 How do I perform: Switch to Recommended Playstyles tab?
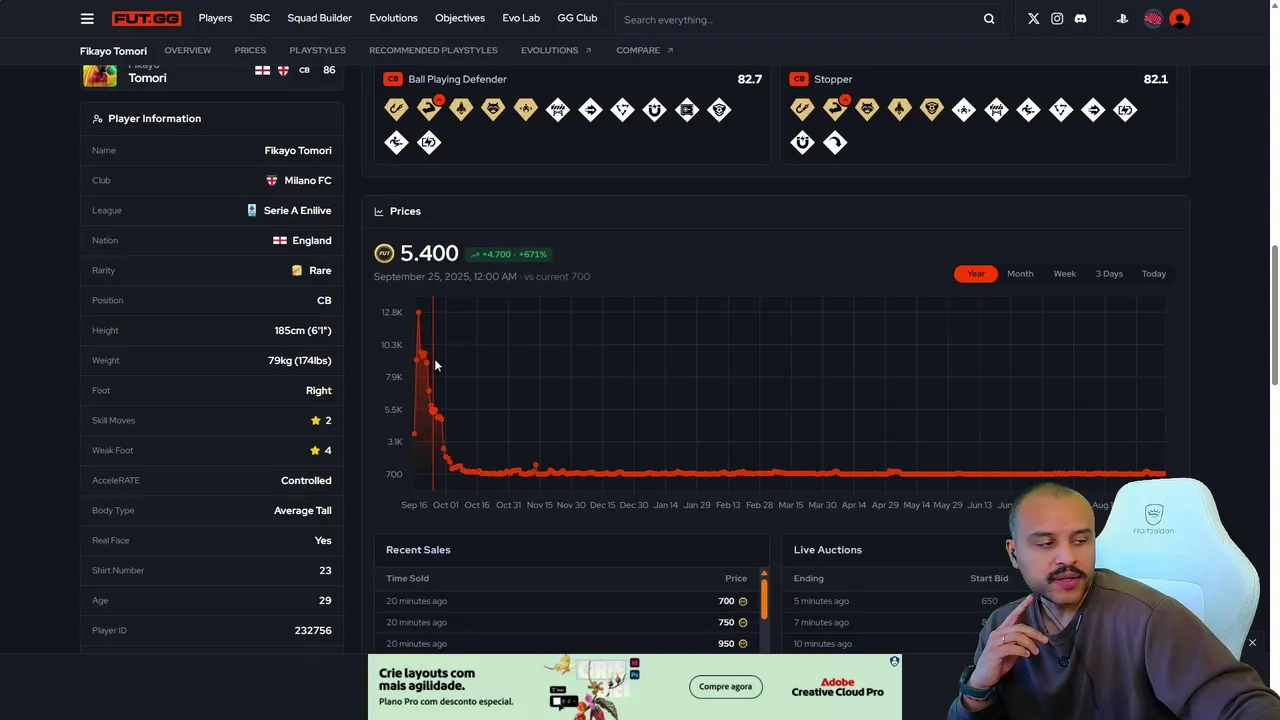[433, 50]
